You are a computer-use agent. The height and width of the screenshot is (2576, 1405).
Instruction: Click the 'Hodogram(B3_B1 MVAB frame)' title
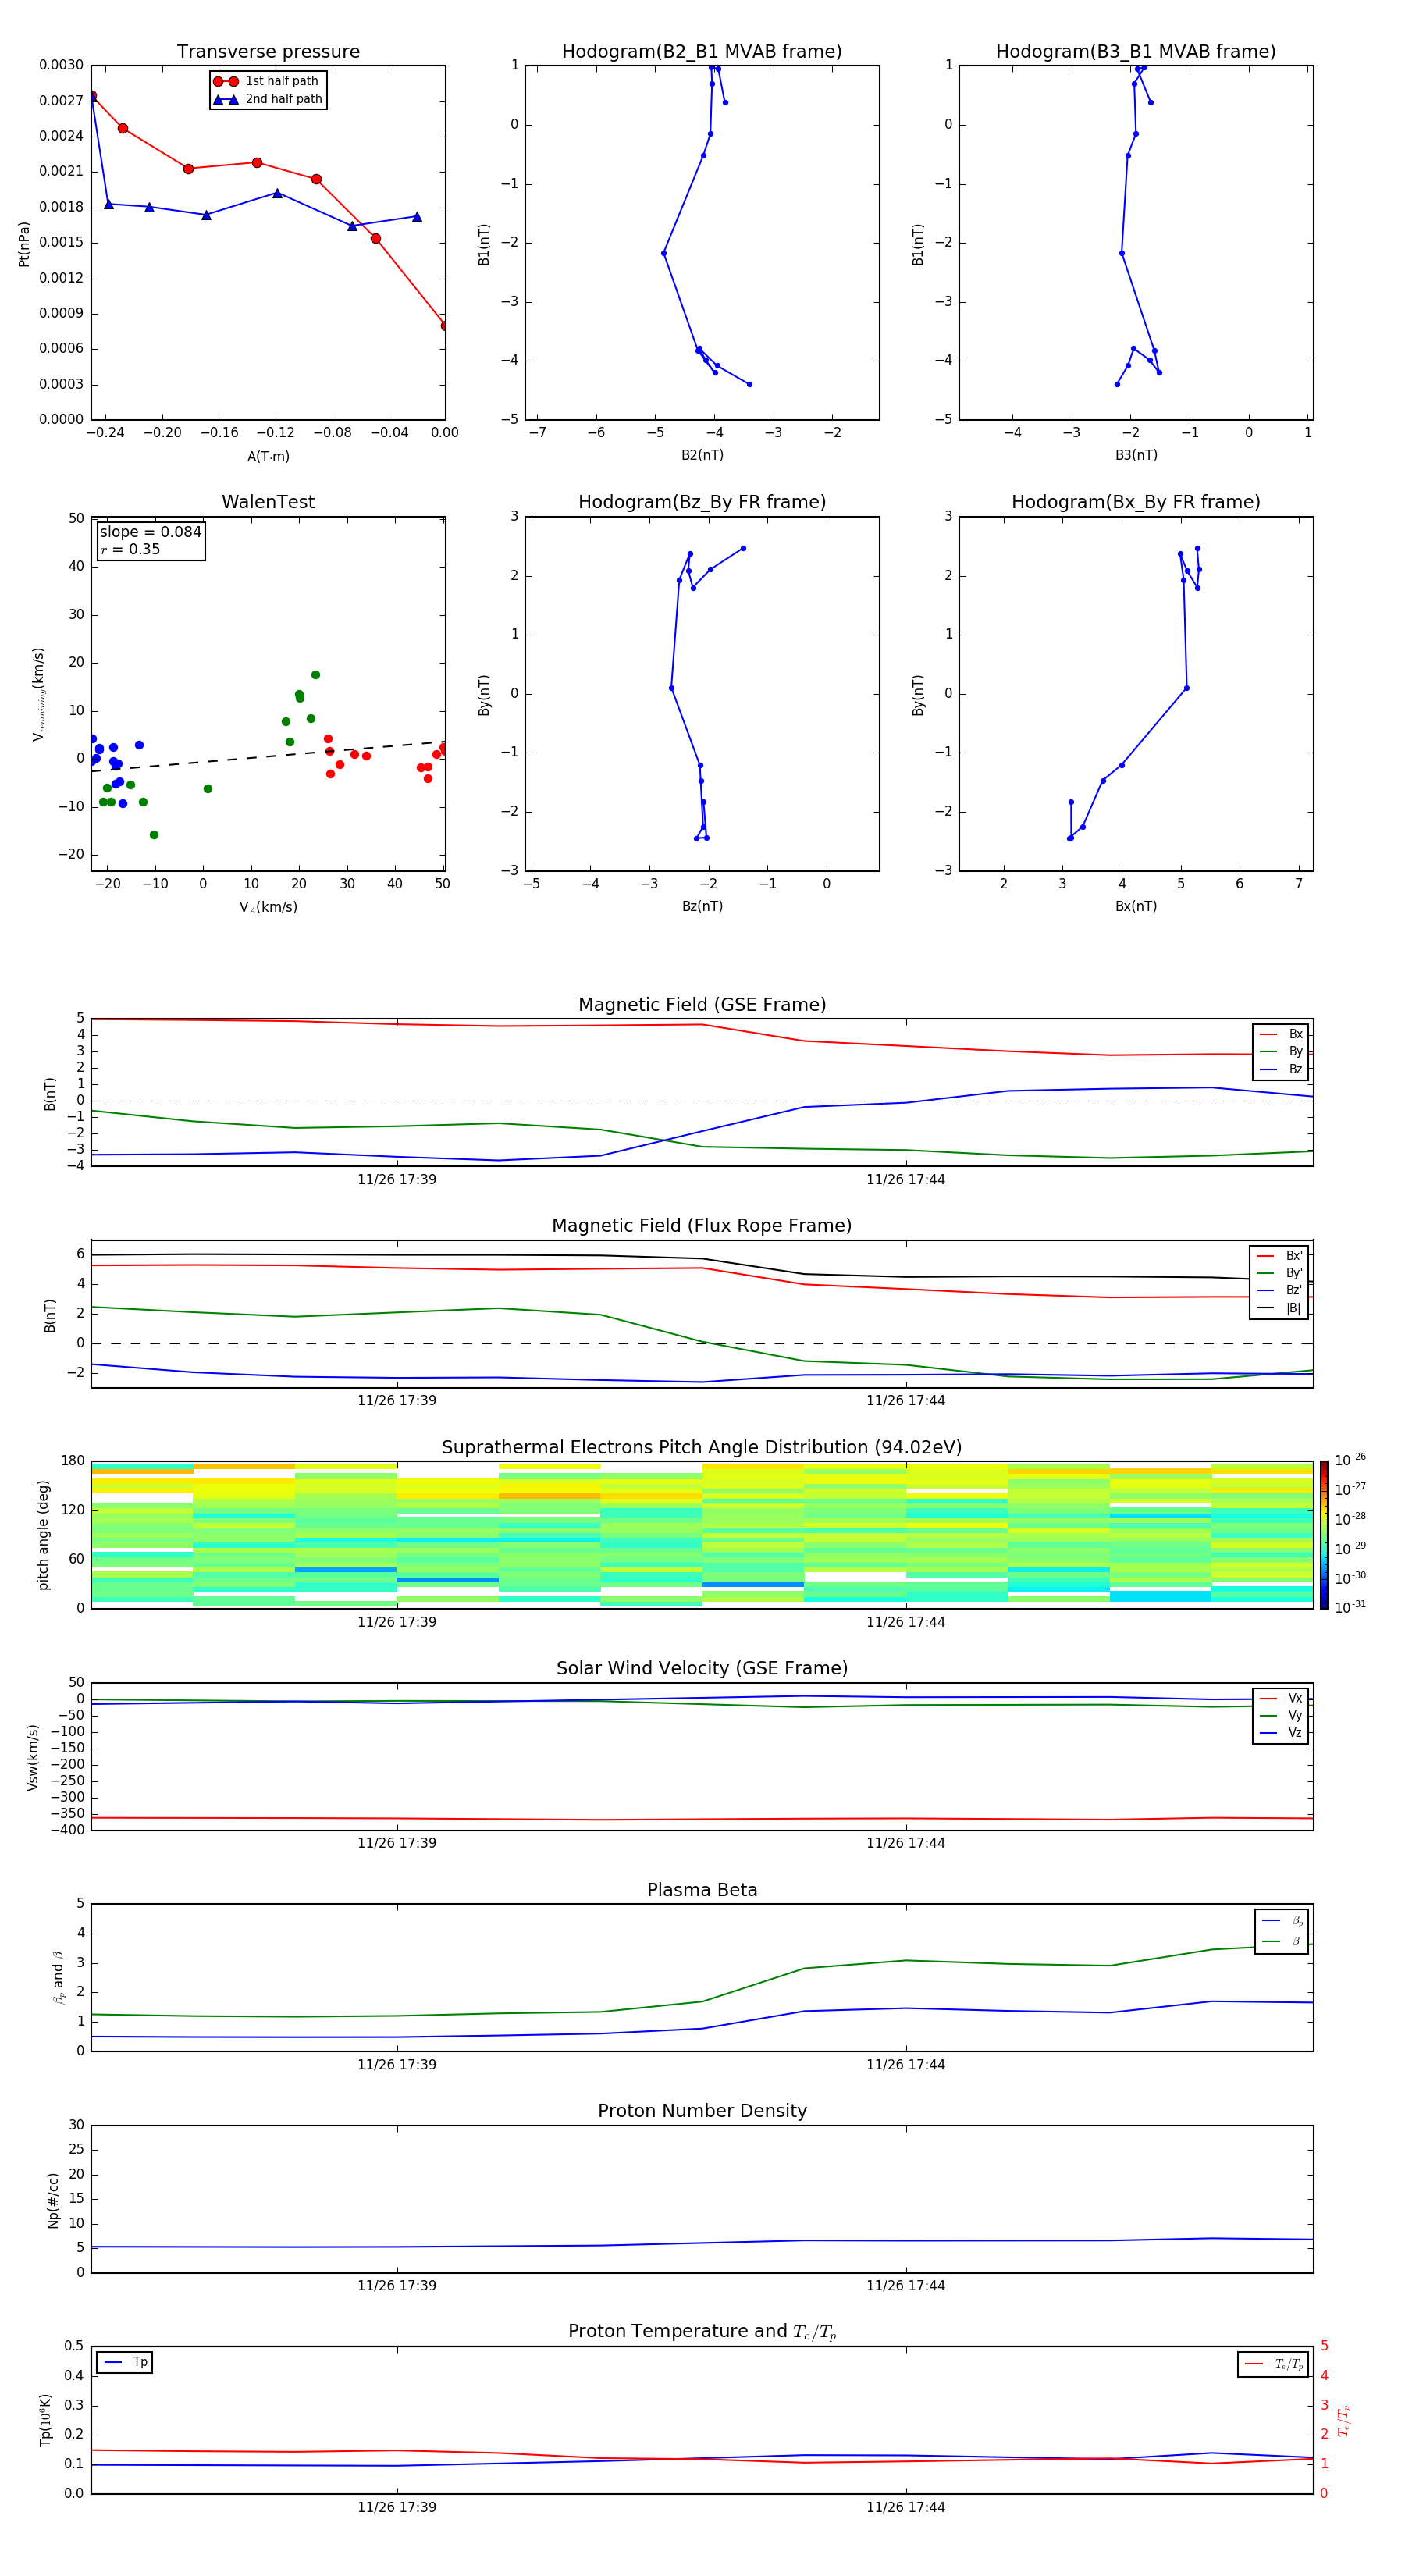tap(1136, 51)
